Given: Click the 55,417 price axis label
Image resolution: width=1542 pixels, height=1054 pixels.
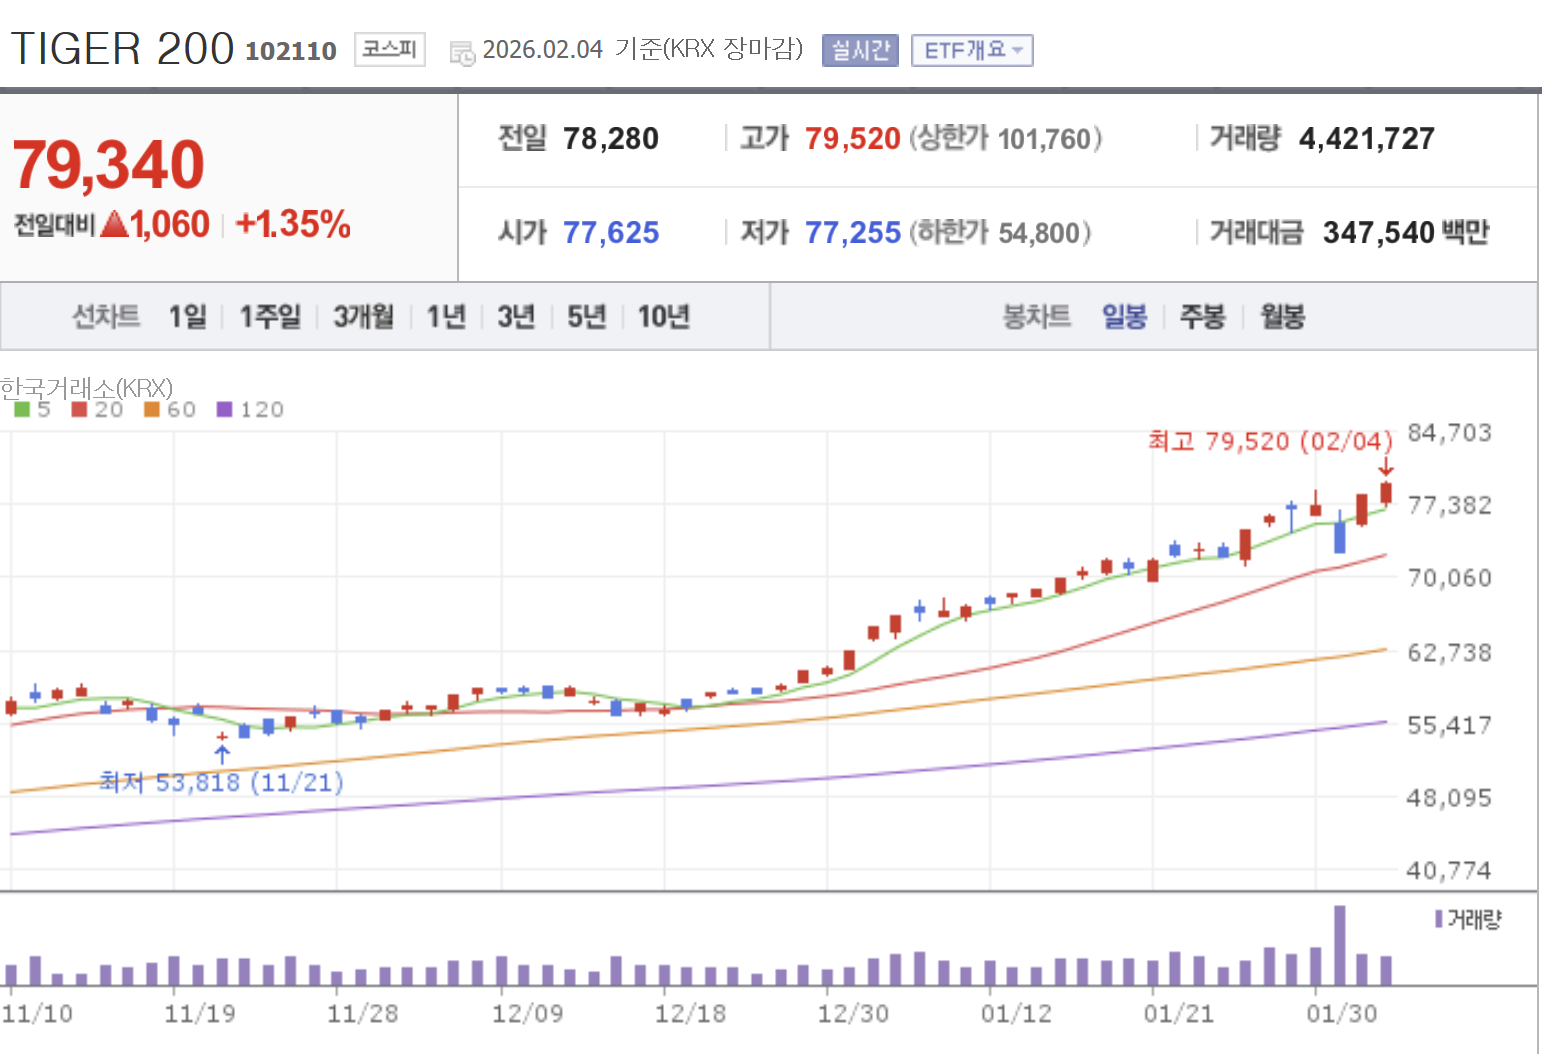Looking at the screenshot, I should pos(1449,725).
